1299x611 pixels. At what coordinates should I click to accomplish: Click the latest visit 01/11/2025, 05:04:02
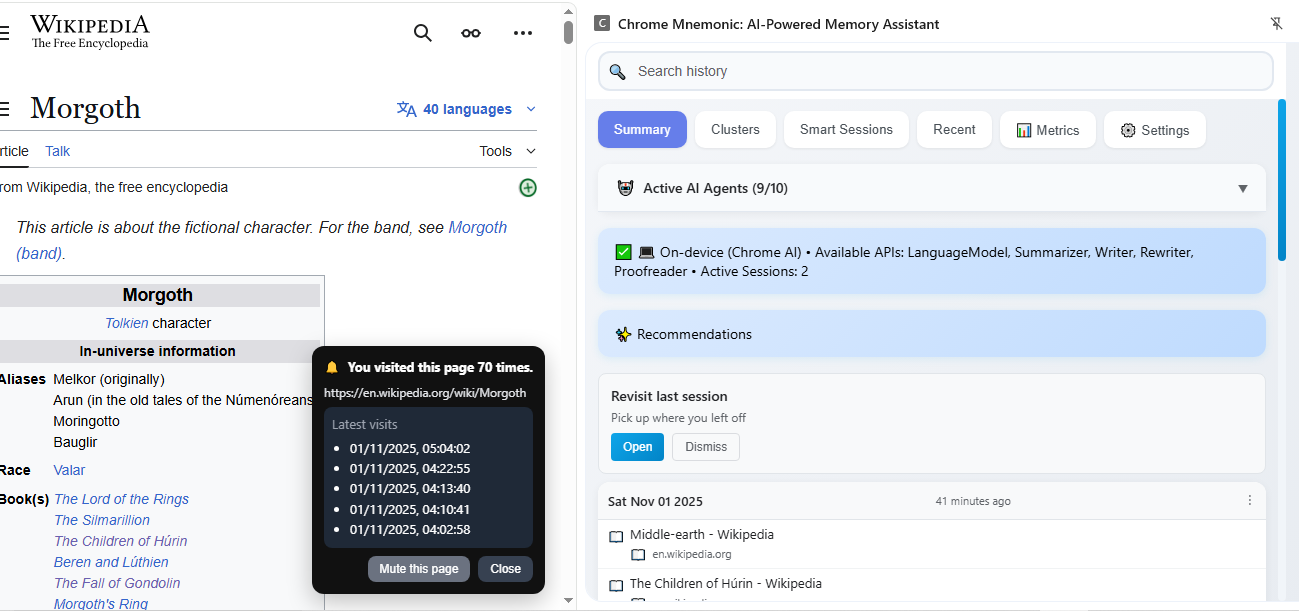click(410, 449)
